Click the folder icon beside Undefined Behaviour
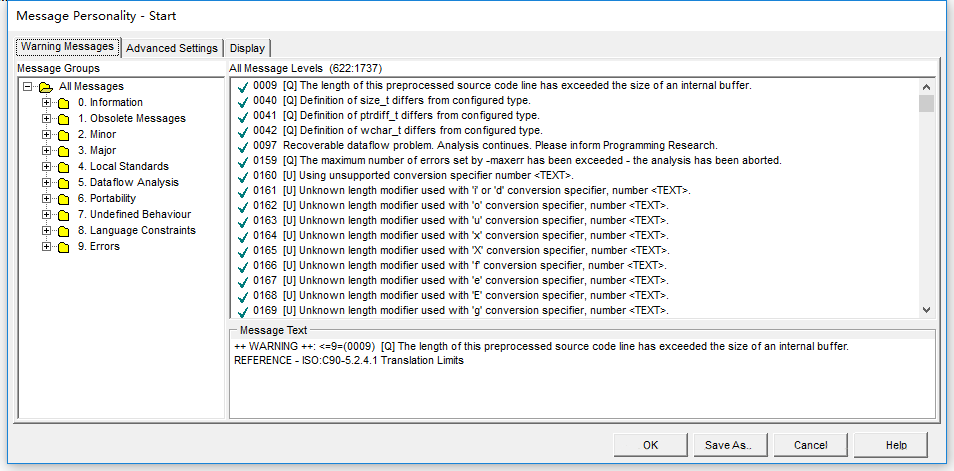The height and width of the screenshot is (471, 954). click(x=63, y=215)
